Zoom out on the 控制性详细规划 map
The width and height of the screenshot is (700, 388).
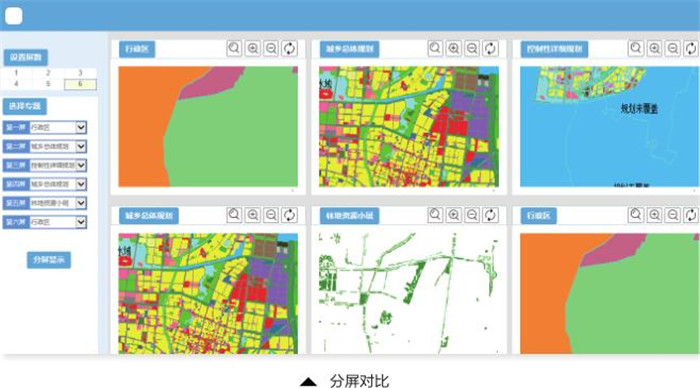pyautogui.click(x=673, y=48)
